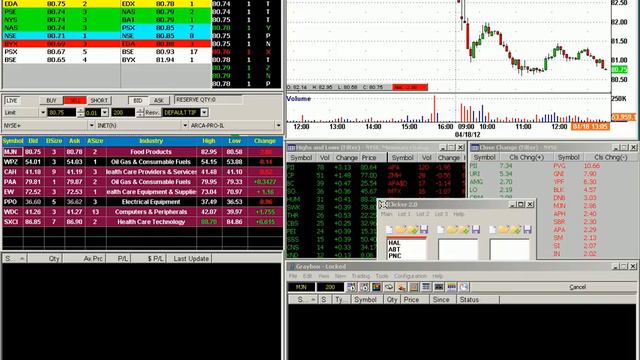Viewport: 640px width, 360px height.
Task: Click checked-folder icon above the HAL list
Action: pos(412,230)
